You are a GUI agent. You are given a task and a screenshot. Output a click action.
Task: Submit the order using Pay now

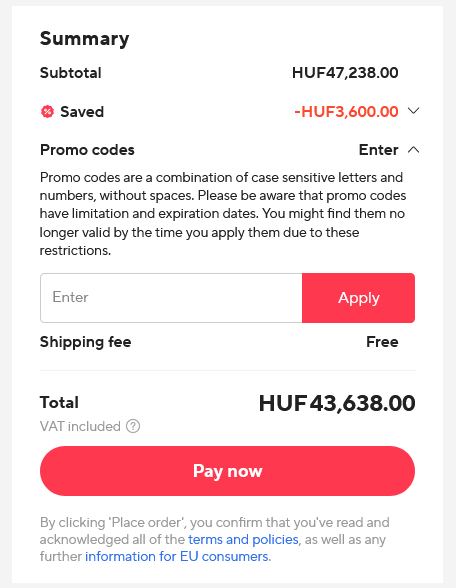[x=227, y=471]
